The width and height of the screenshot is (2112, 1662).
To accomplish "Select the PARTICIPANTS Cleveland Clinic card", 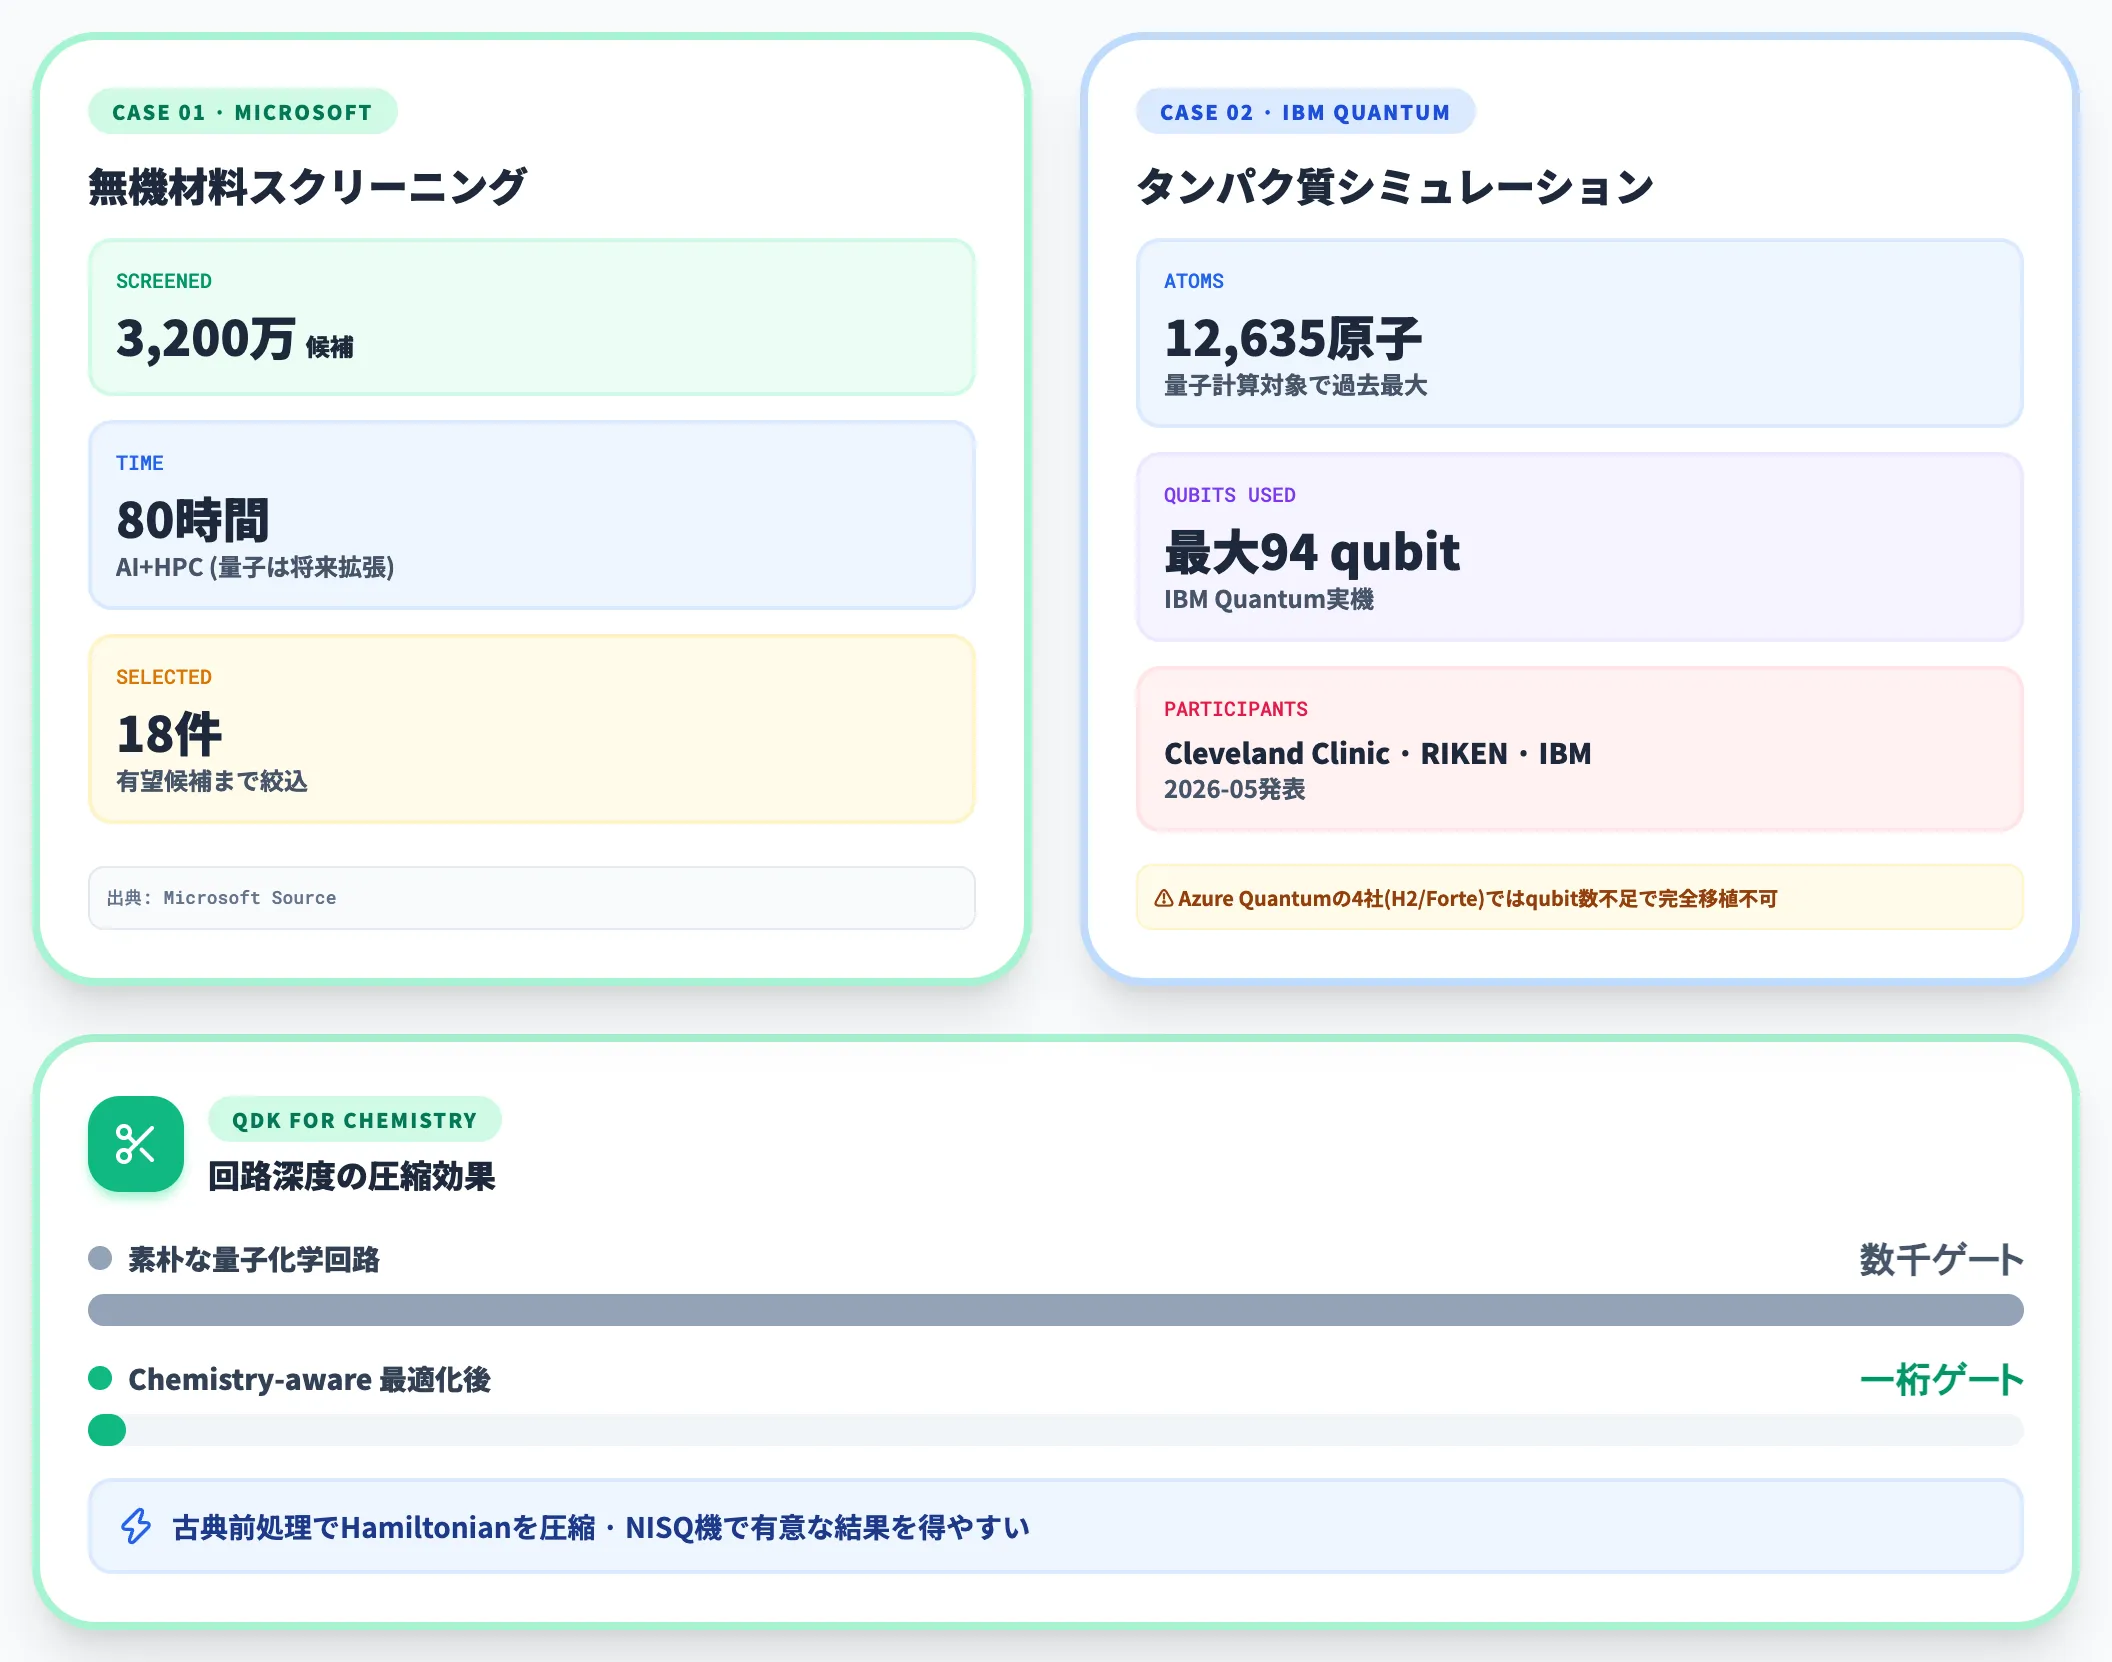I will [x=1580, y=749].
